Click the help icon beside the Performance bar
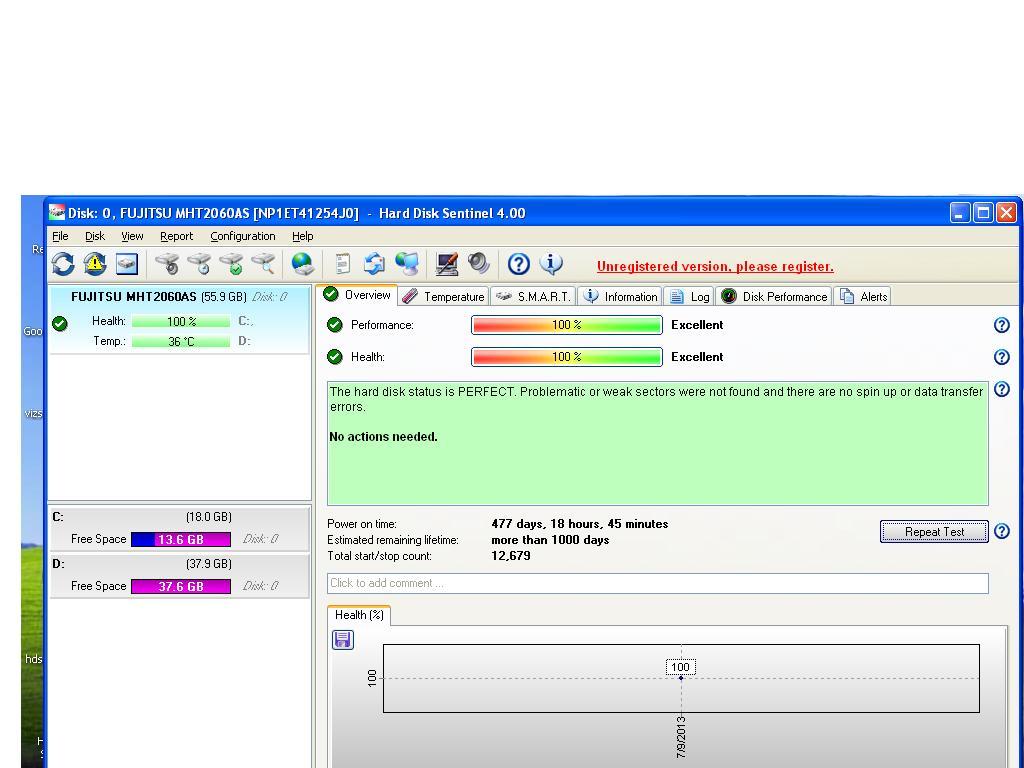 click(x=1002, y=325)
